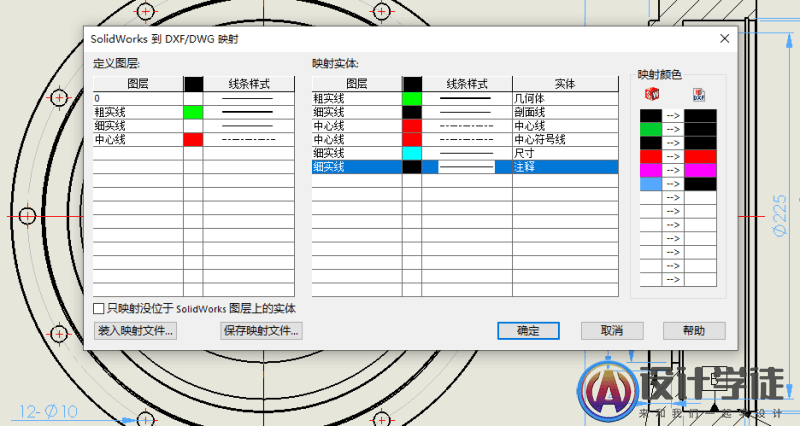Click the 中心线 layer cell in the 中心符号线 row
The image size is (800, 426).
[357, 139]
